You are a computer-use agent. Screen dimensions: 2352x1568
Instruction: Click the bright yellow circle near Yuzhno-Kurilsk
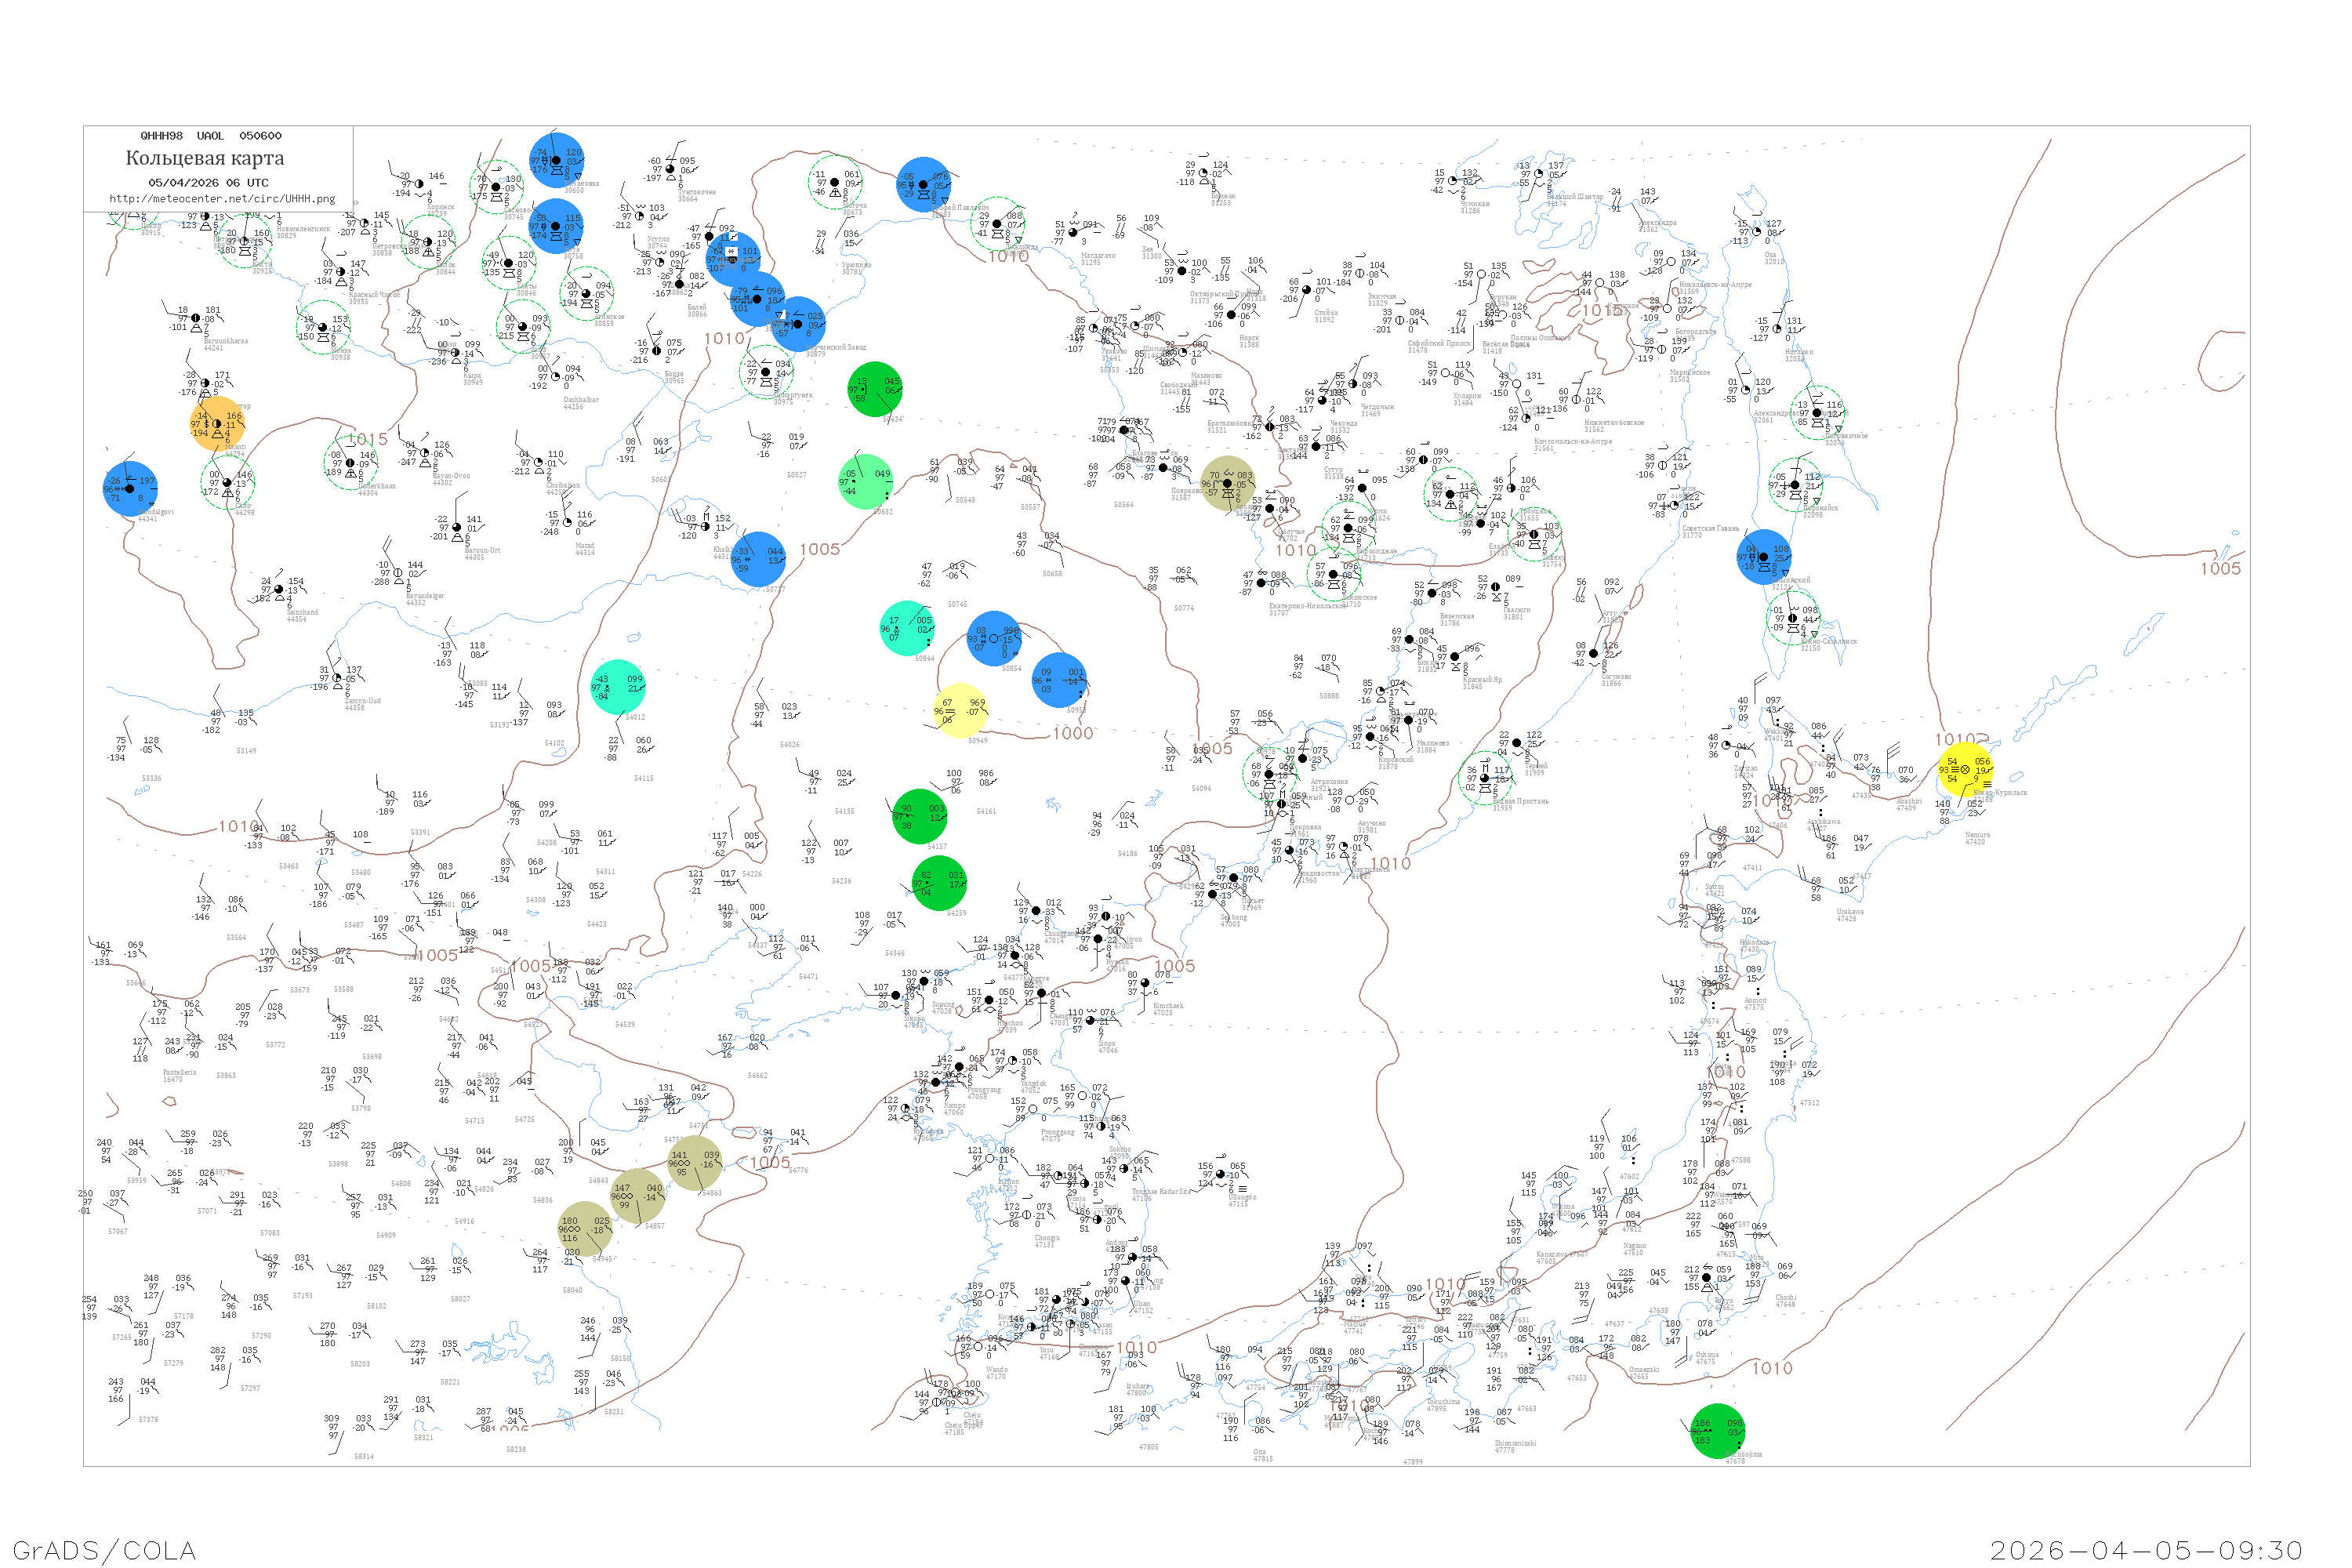[1965, 769]
